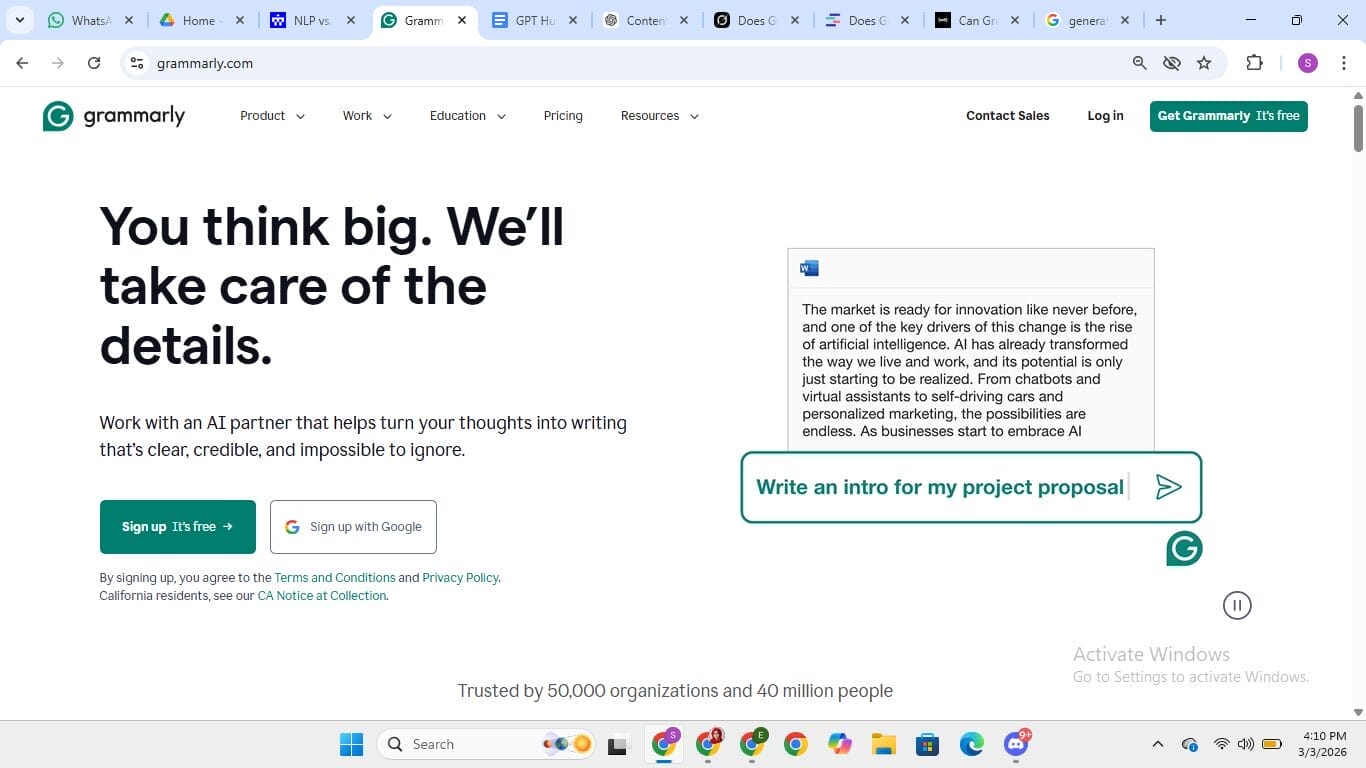Open Copilot from the taskbar
1366x768 pixels.
click(x=840, y=744)
